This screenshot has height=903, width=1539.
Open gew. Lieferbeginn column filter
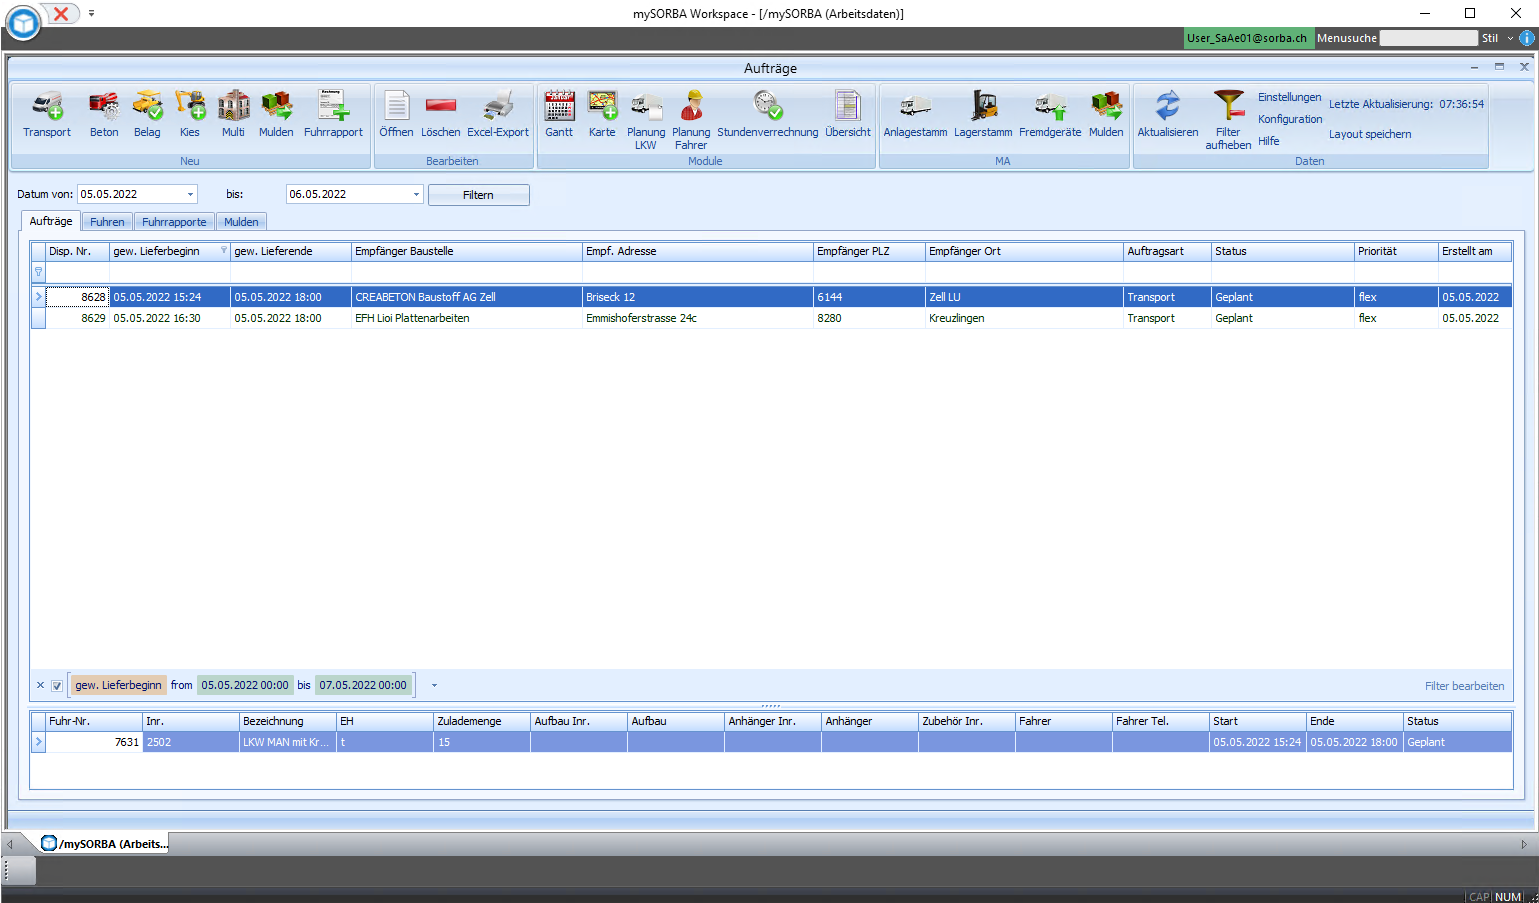click(223, 250)
